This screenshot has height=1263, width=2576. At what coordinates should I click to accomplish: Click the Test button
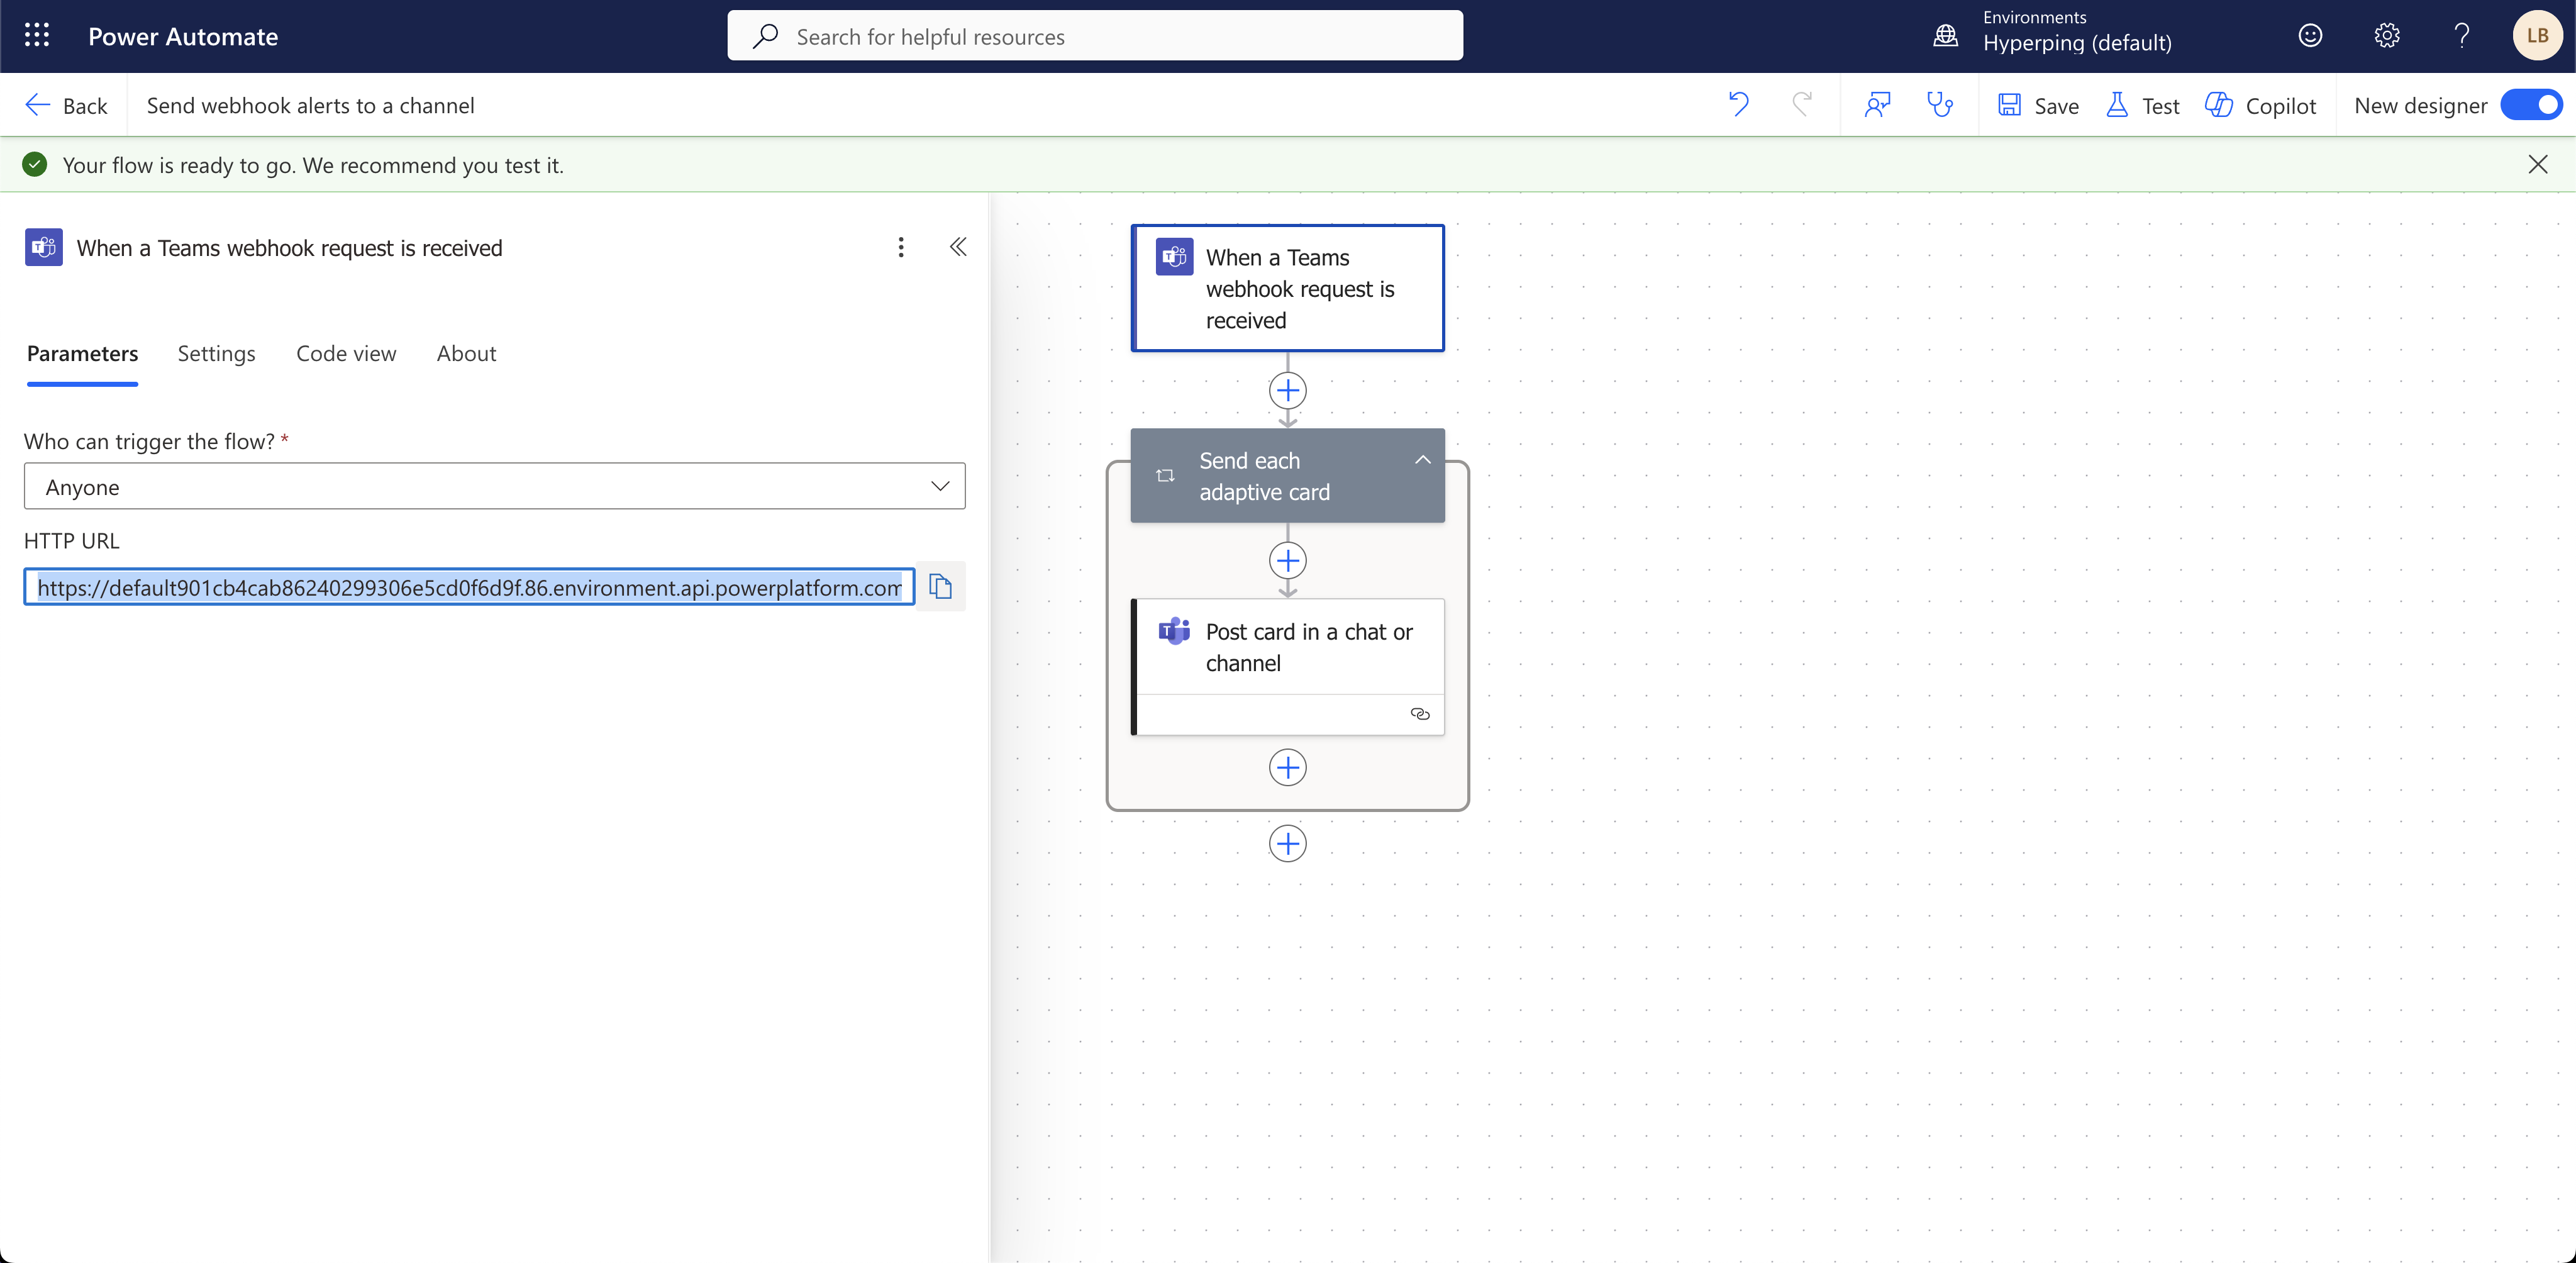(2143, 105)
